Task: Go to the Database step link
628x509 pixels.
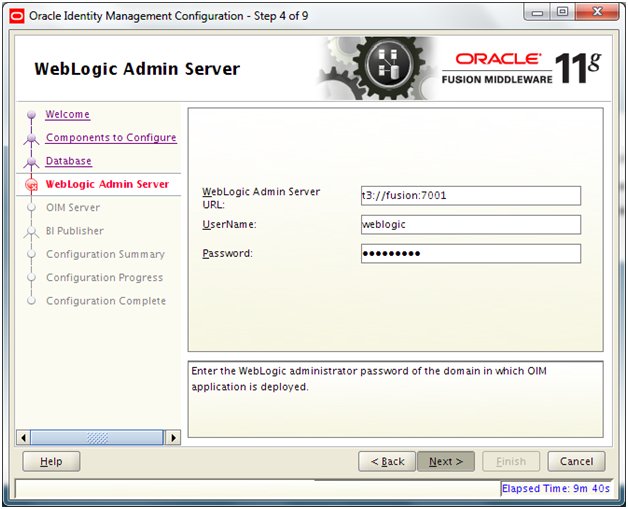Action: (68, 161)
